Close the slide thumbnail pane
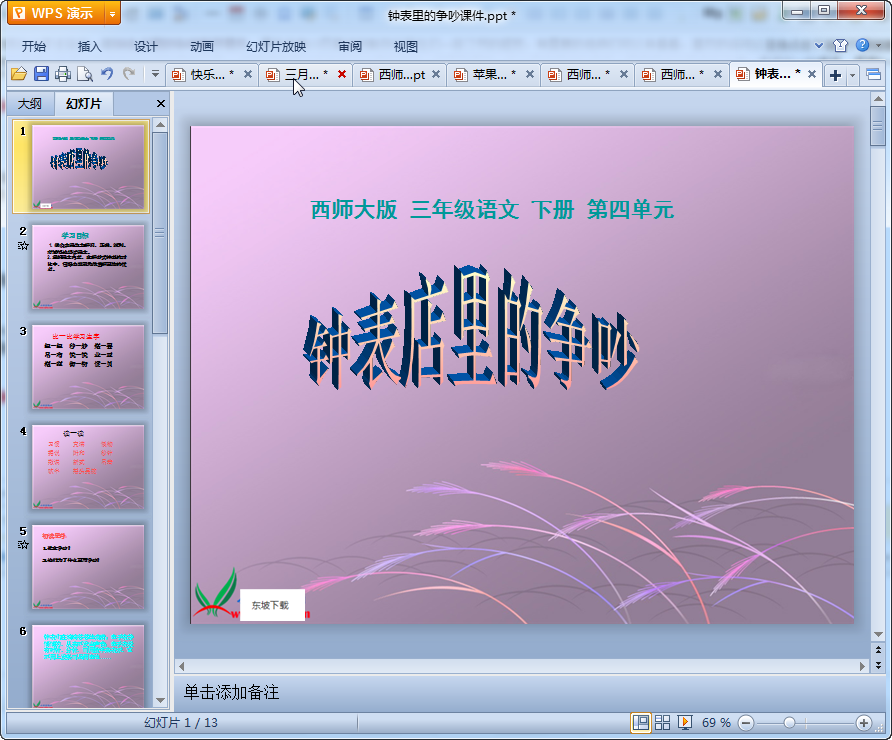Image resolution: width=892 pixels, height=740 pixels. pos(160,104)
